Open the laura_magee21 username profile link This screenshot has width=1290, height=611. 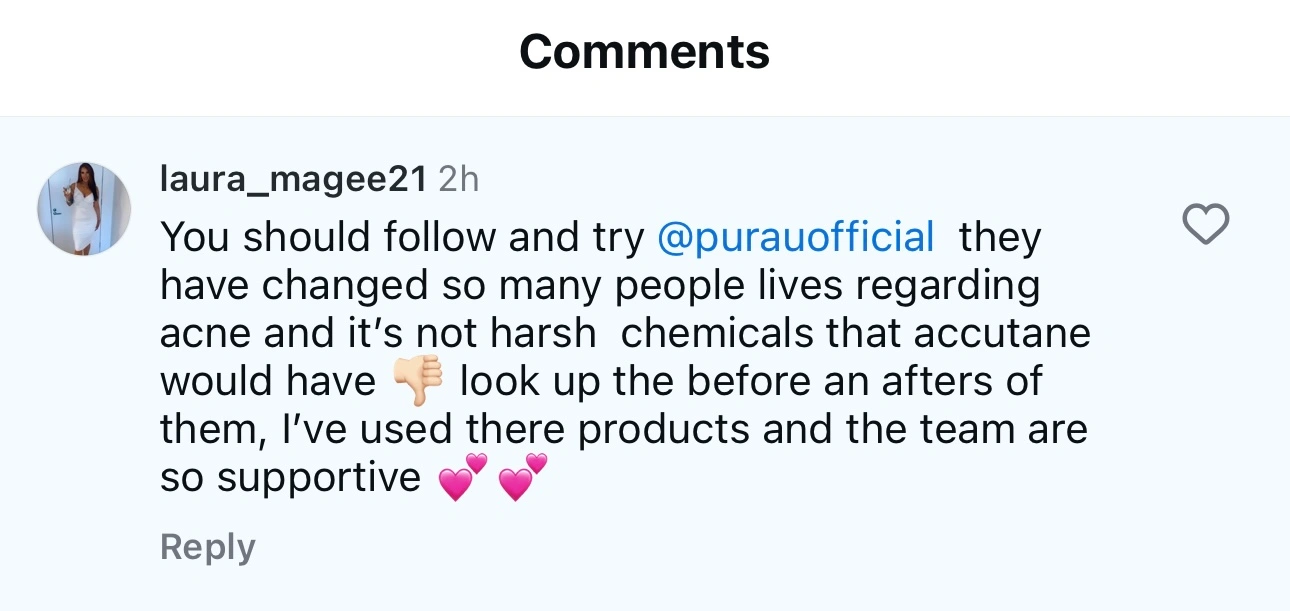[294, 178]
